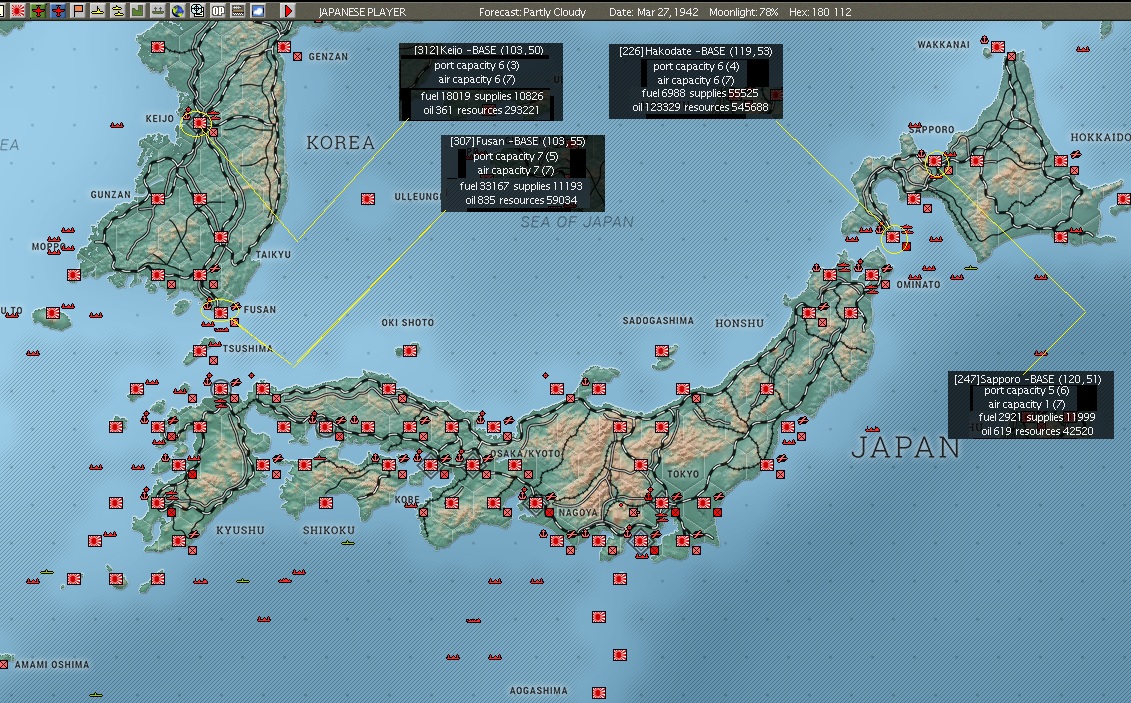Select the Gunzan base icon
Screen dimensions: 1131x703
click(x=158, y=199)
